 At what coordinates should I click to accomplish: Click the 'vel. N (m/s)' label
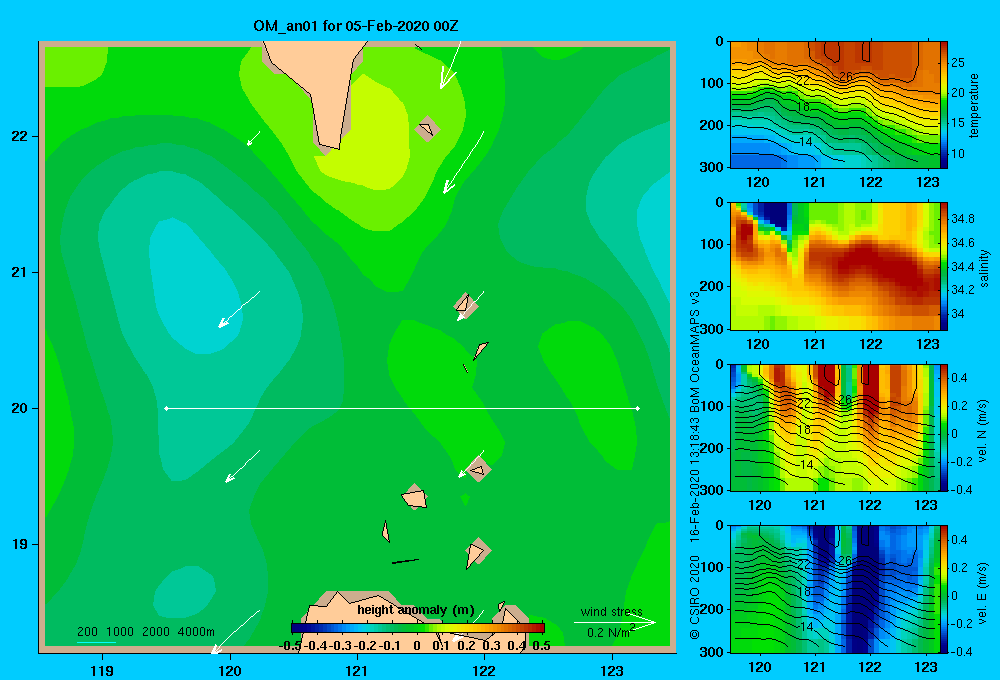[x=983, y=431]
